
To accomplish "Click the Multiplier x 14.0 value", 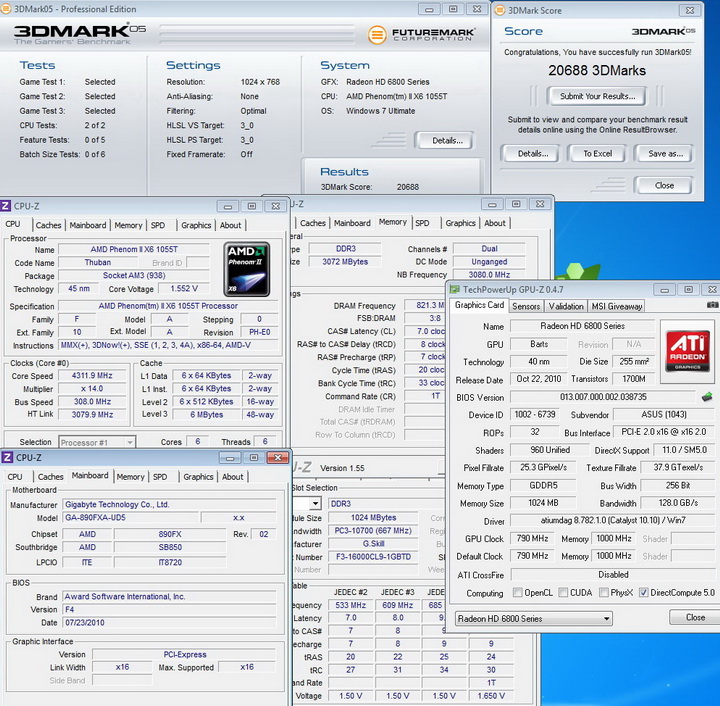I will click(92, 388).
